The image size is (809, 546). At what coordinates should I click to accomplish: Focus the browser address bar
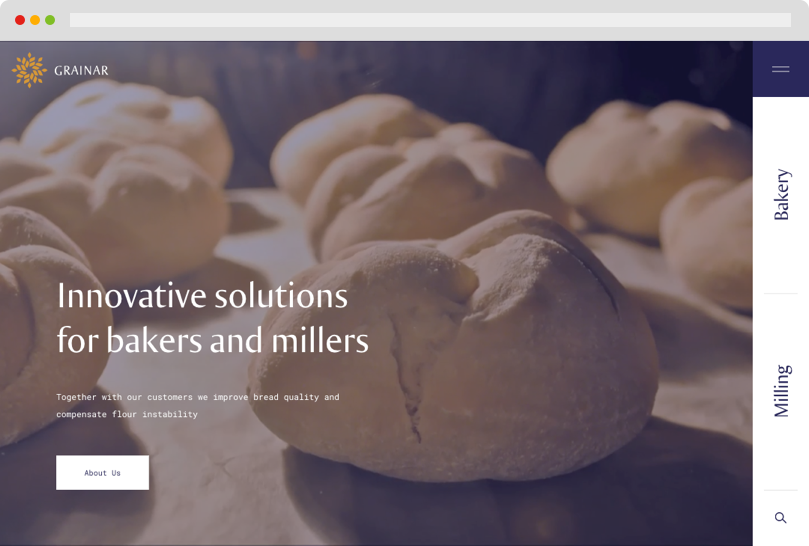[x=430, y=20]
